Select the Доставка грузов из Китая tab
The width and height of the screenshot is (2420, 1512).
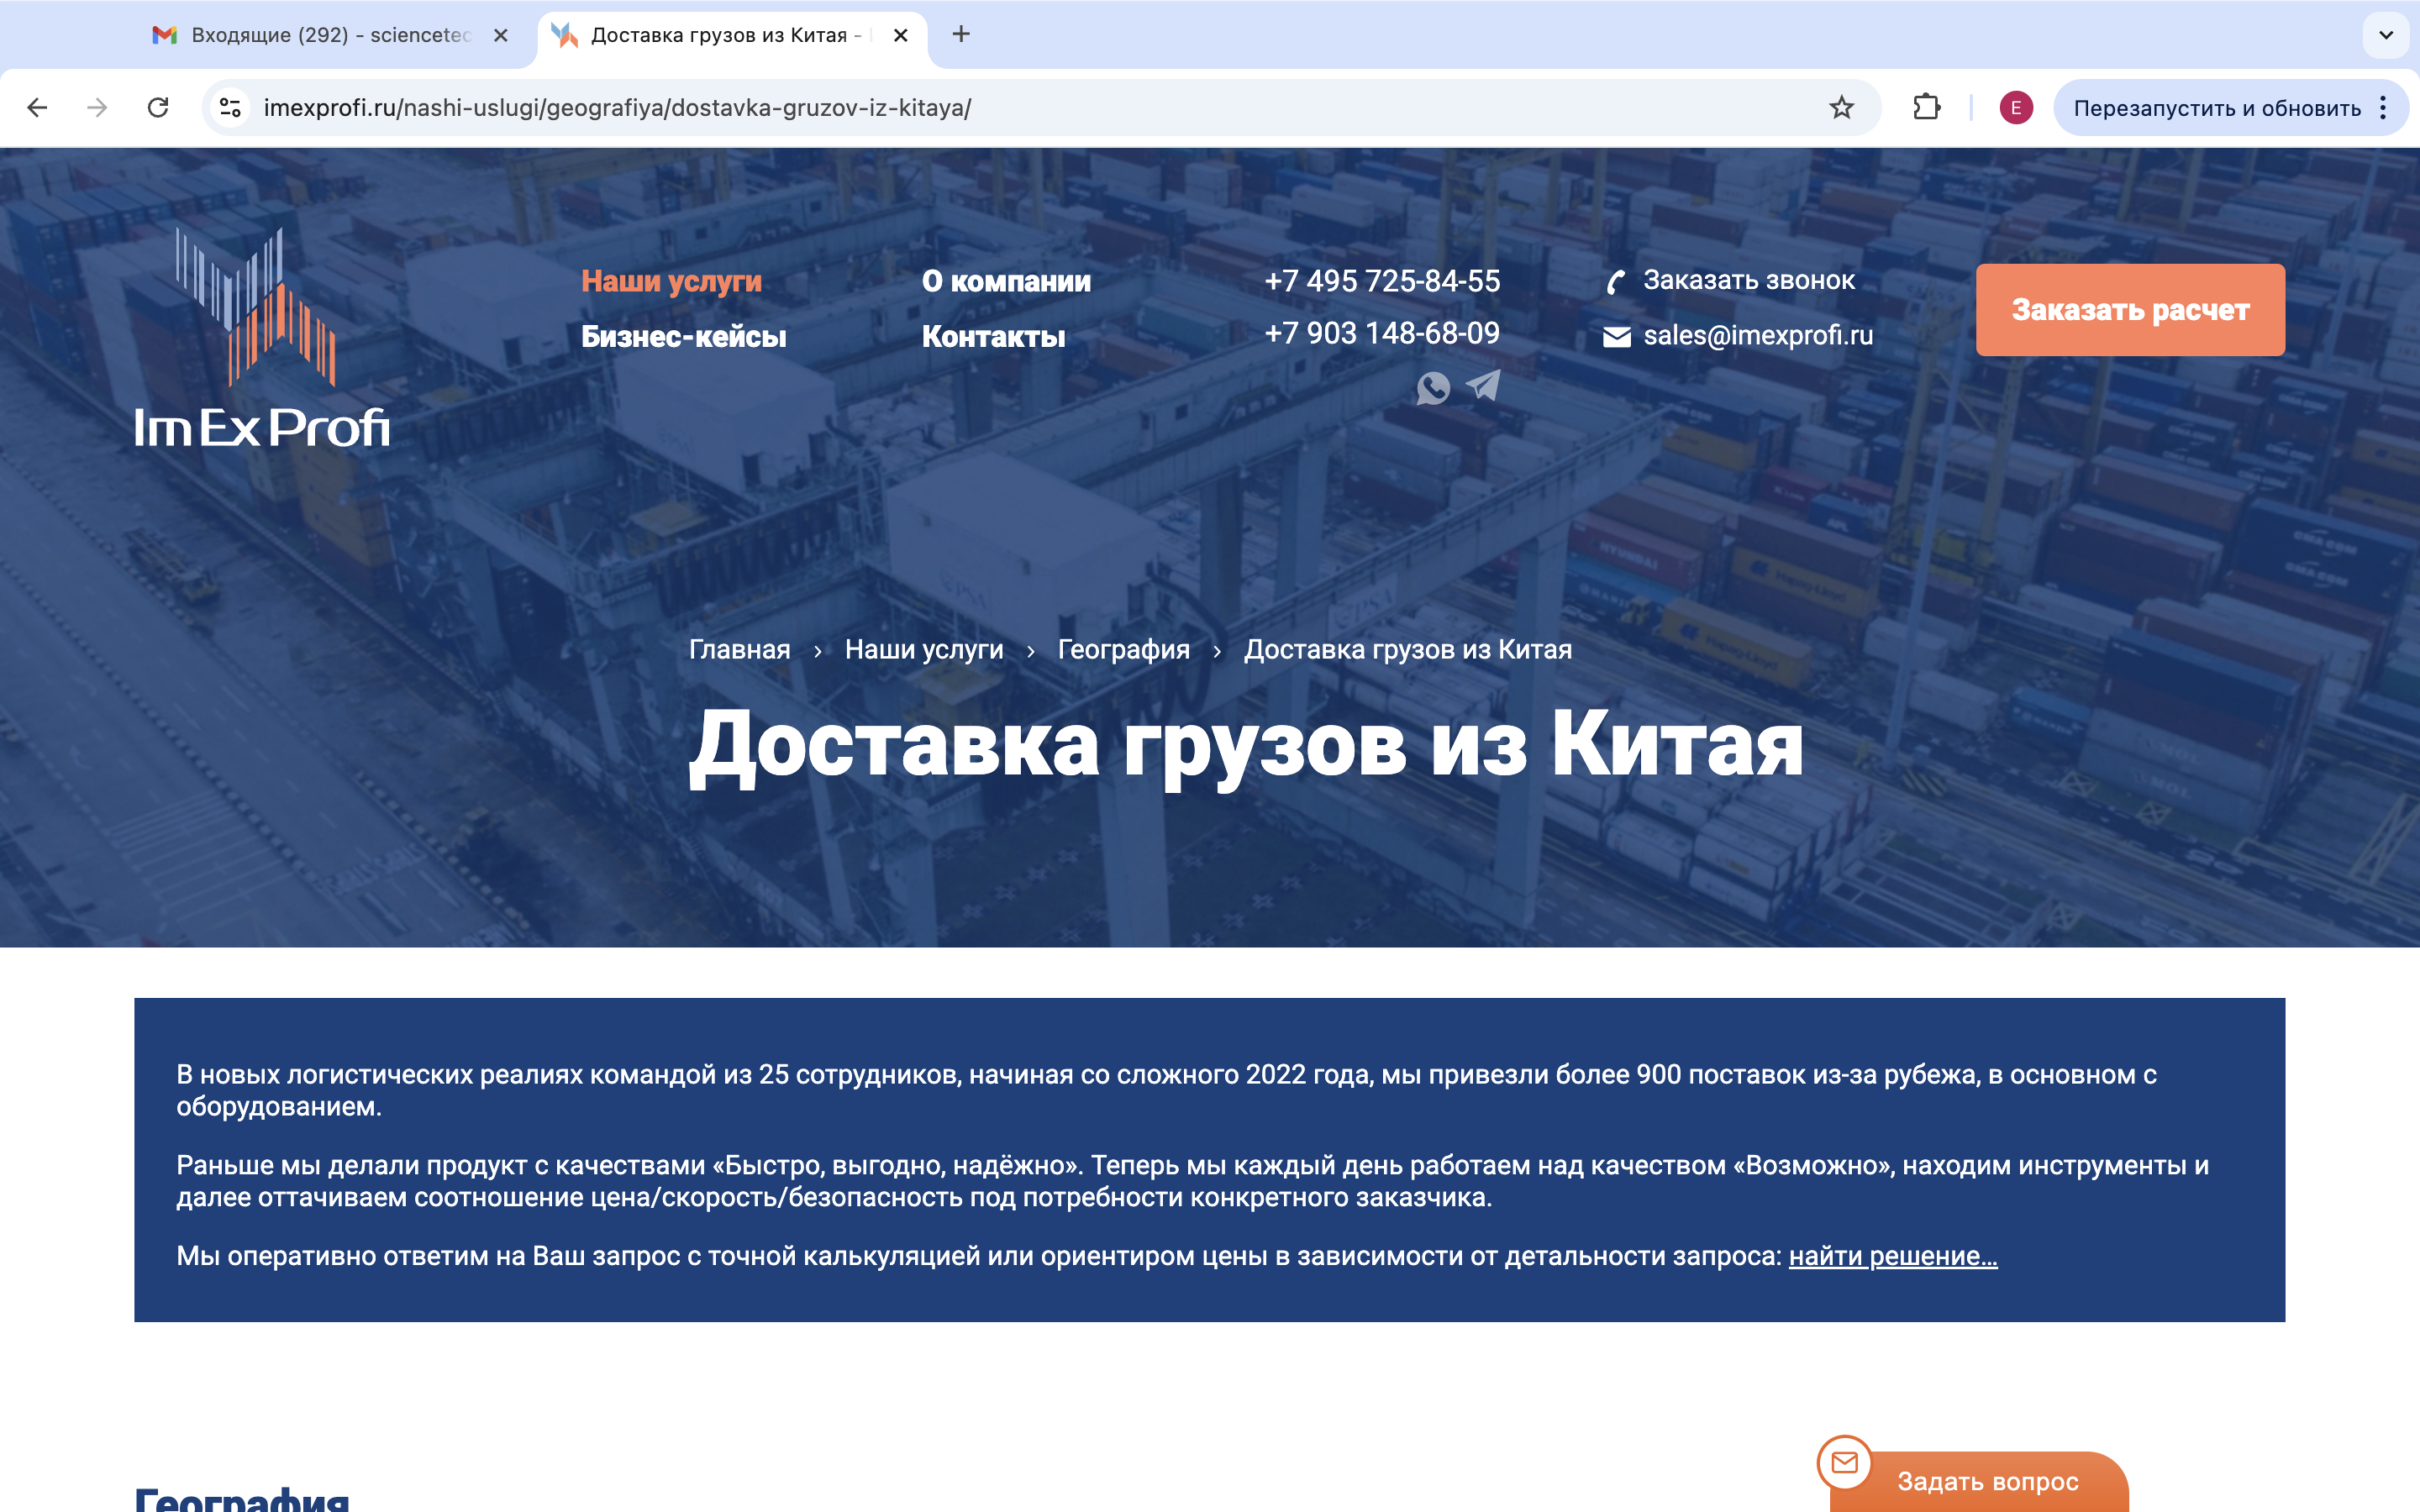730,35
